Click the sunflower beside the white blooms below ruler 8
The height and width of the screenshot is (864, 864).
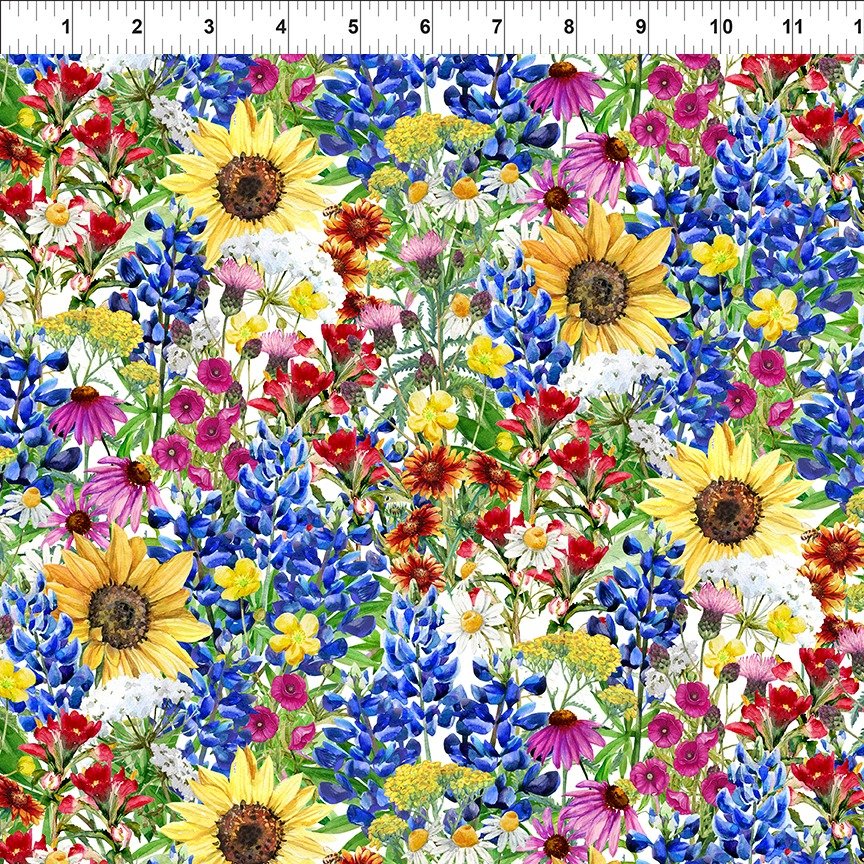[x=598, y=290]
